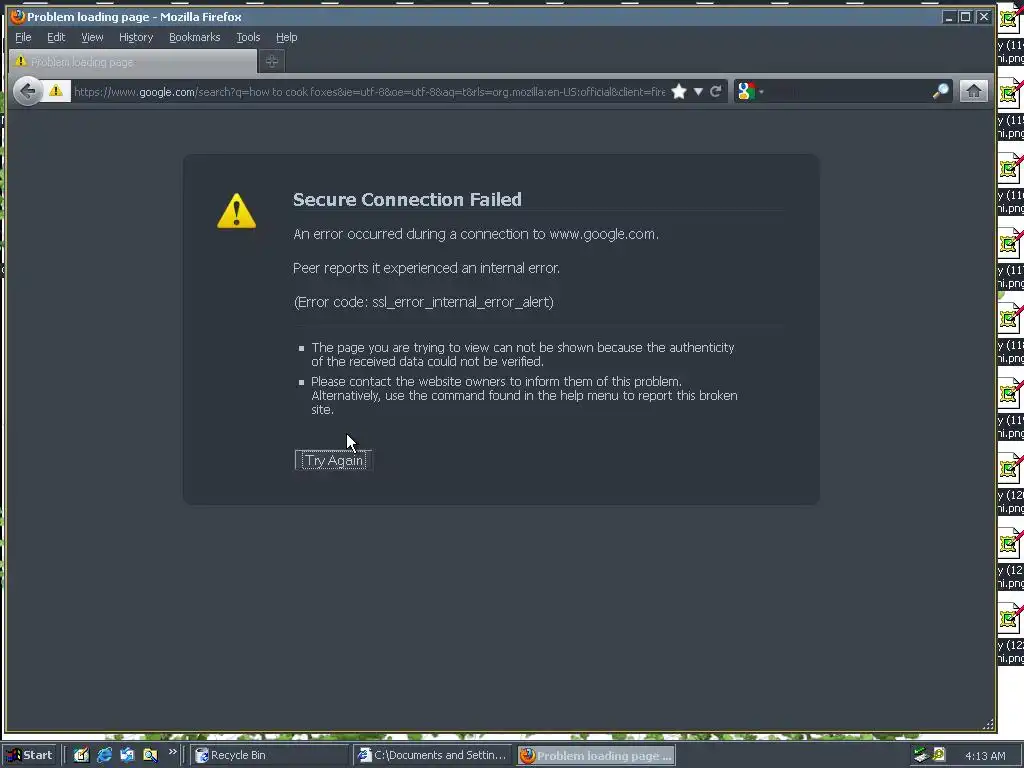Image resolution: width=1024 pixels, height=768 pixels.
Task: Click the Start button
Action: 31,755
